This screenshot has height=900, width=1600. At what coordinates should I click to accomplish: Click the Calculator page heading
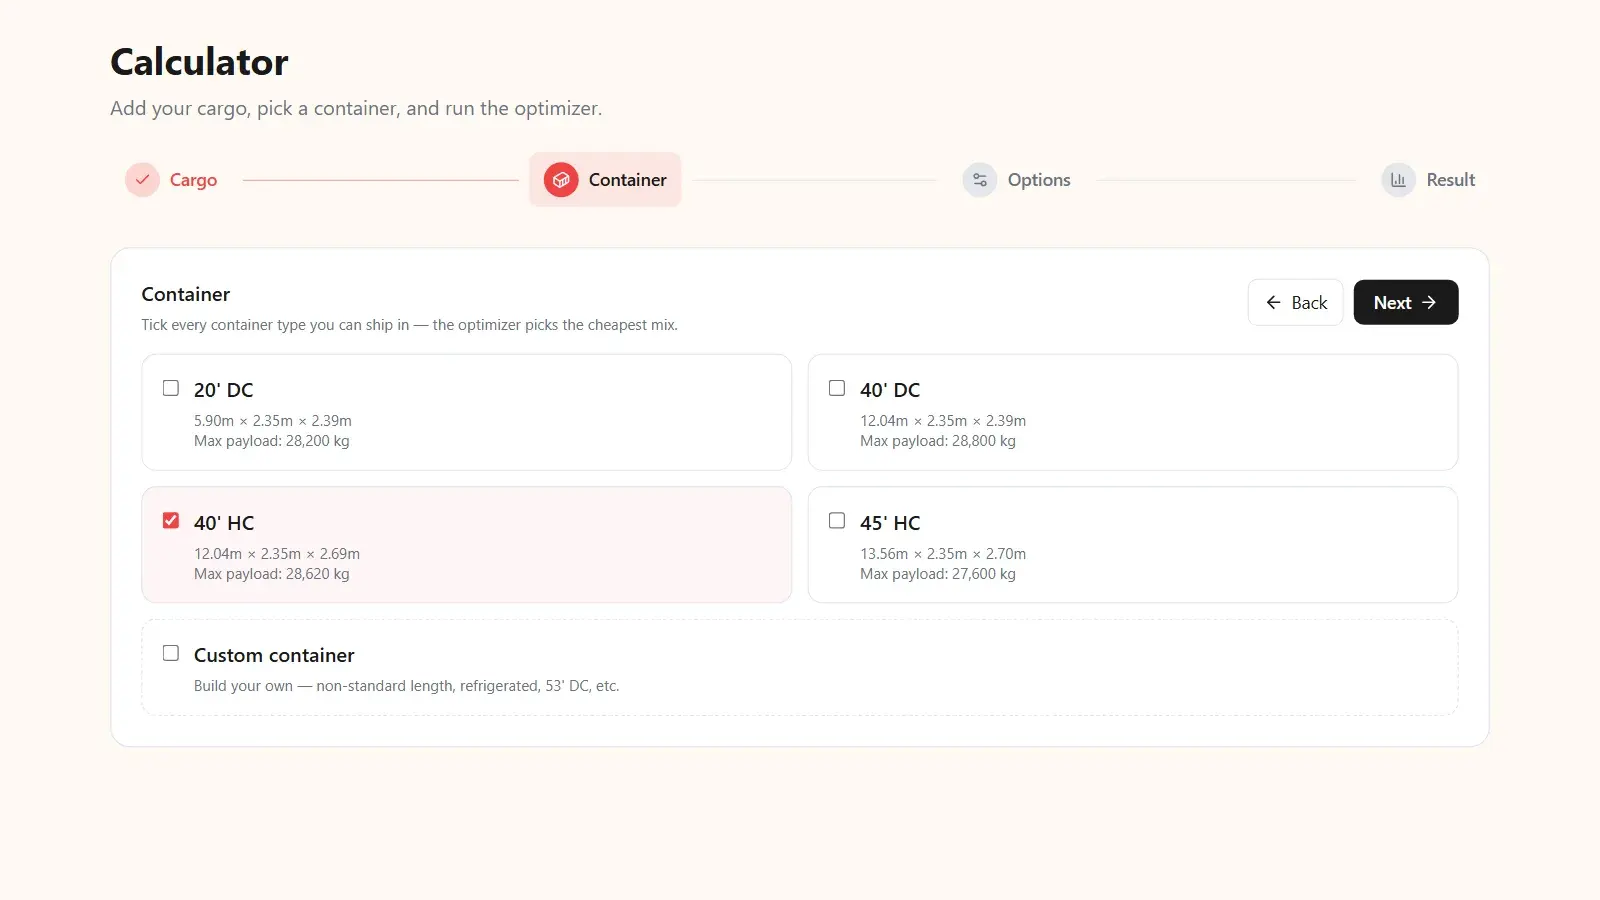tap(199, 62)
